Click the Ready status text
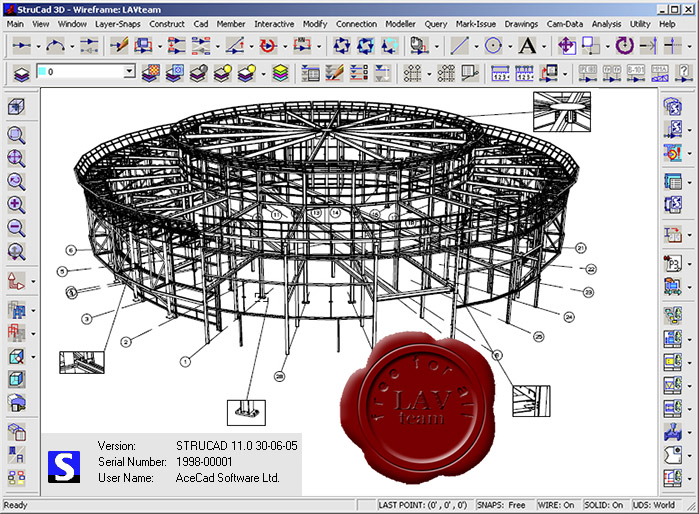 [15, 505]
